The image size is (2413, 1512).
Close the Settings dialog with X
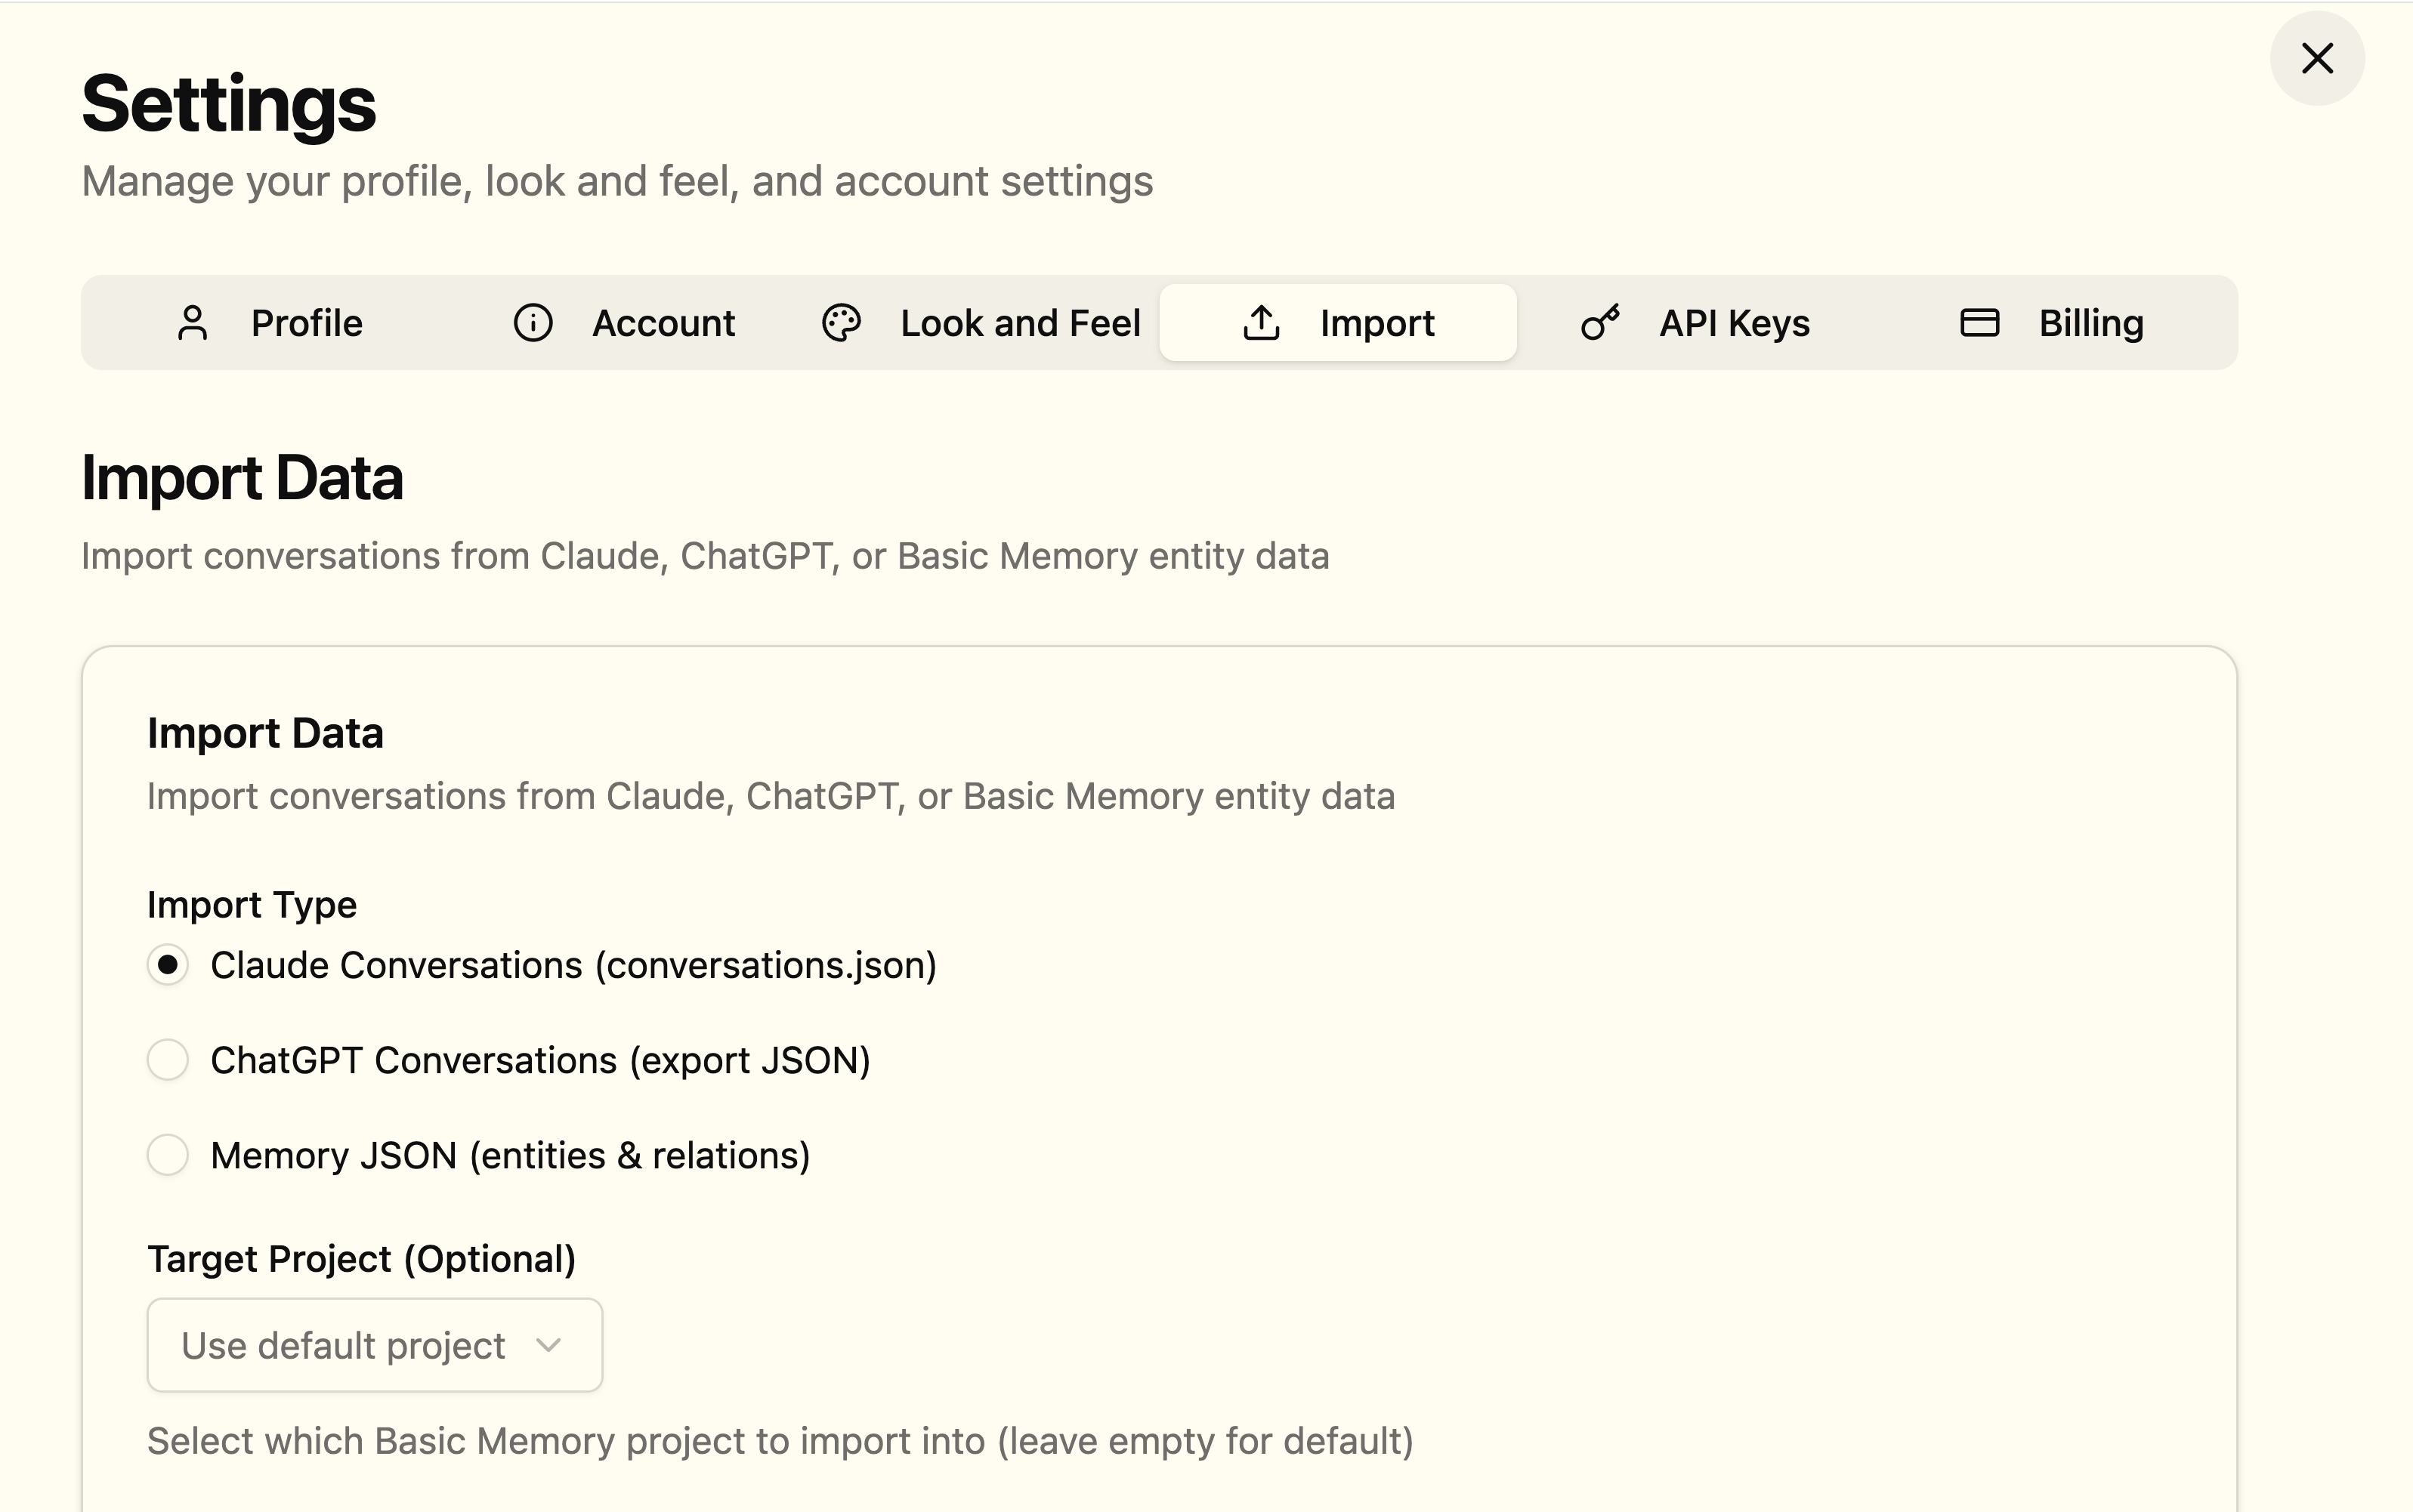coord(2316,59)
